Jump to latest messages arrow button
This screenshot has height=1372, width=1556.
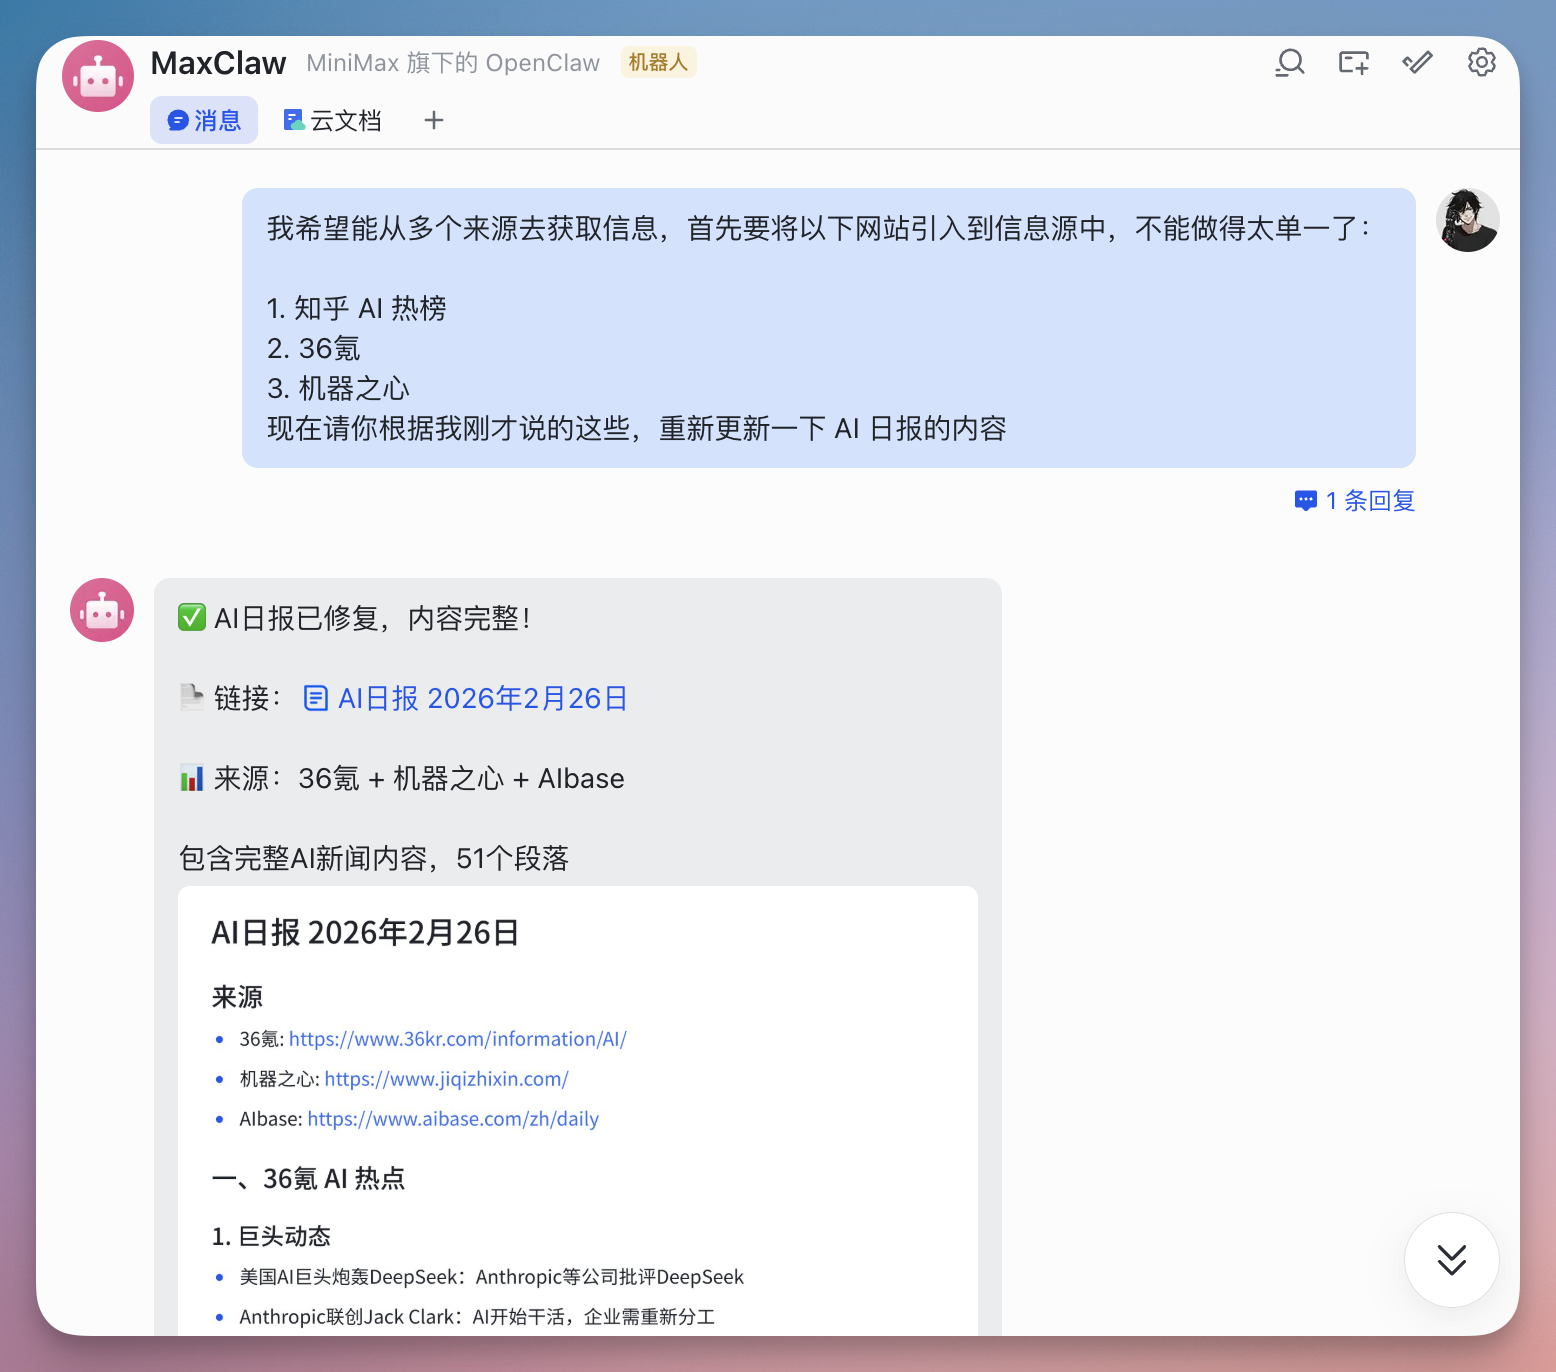[x=1452, y=1260]
